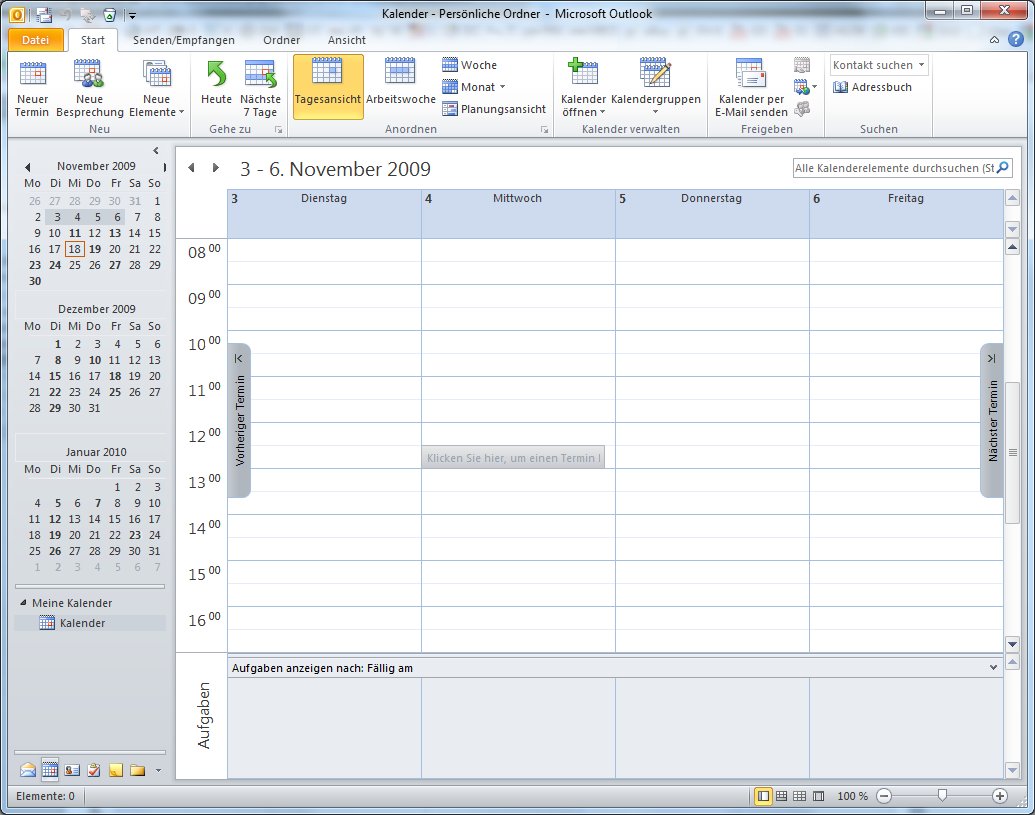Minimize the ribbon with caret icon
1035x815 pixels.
(994, 40)
